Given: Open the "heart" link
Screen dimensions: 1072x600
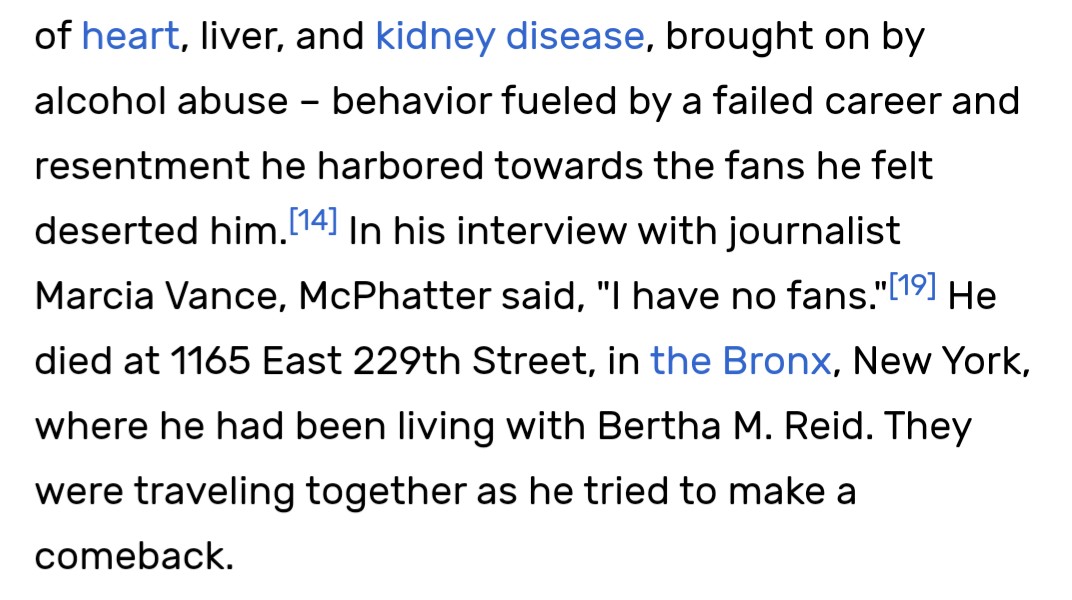Looking at the screenshot, I should pyautogui.click(x=130, y=37).
